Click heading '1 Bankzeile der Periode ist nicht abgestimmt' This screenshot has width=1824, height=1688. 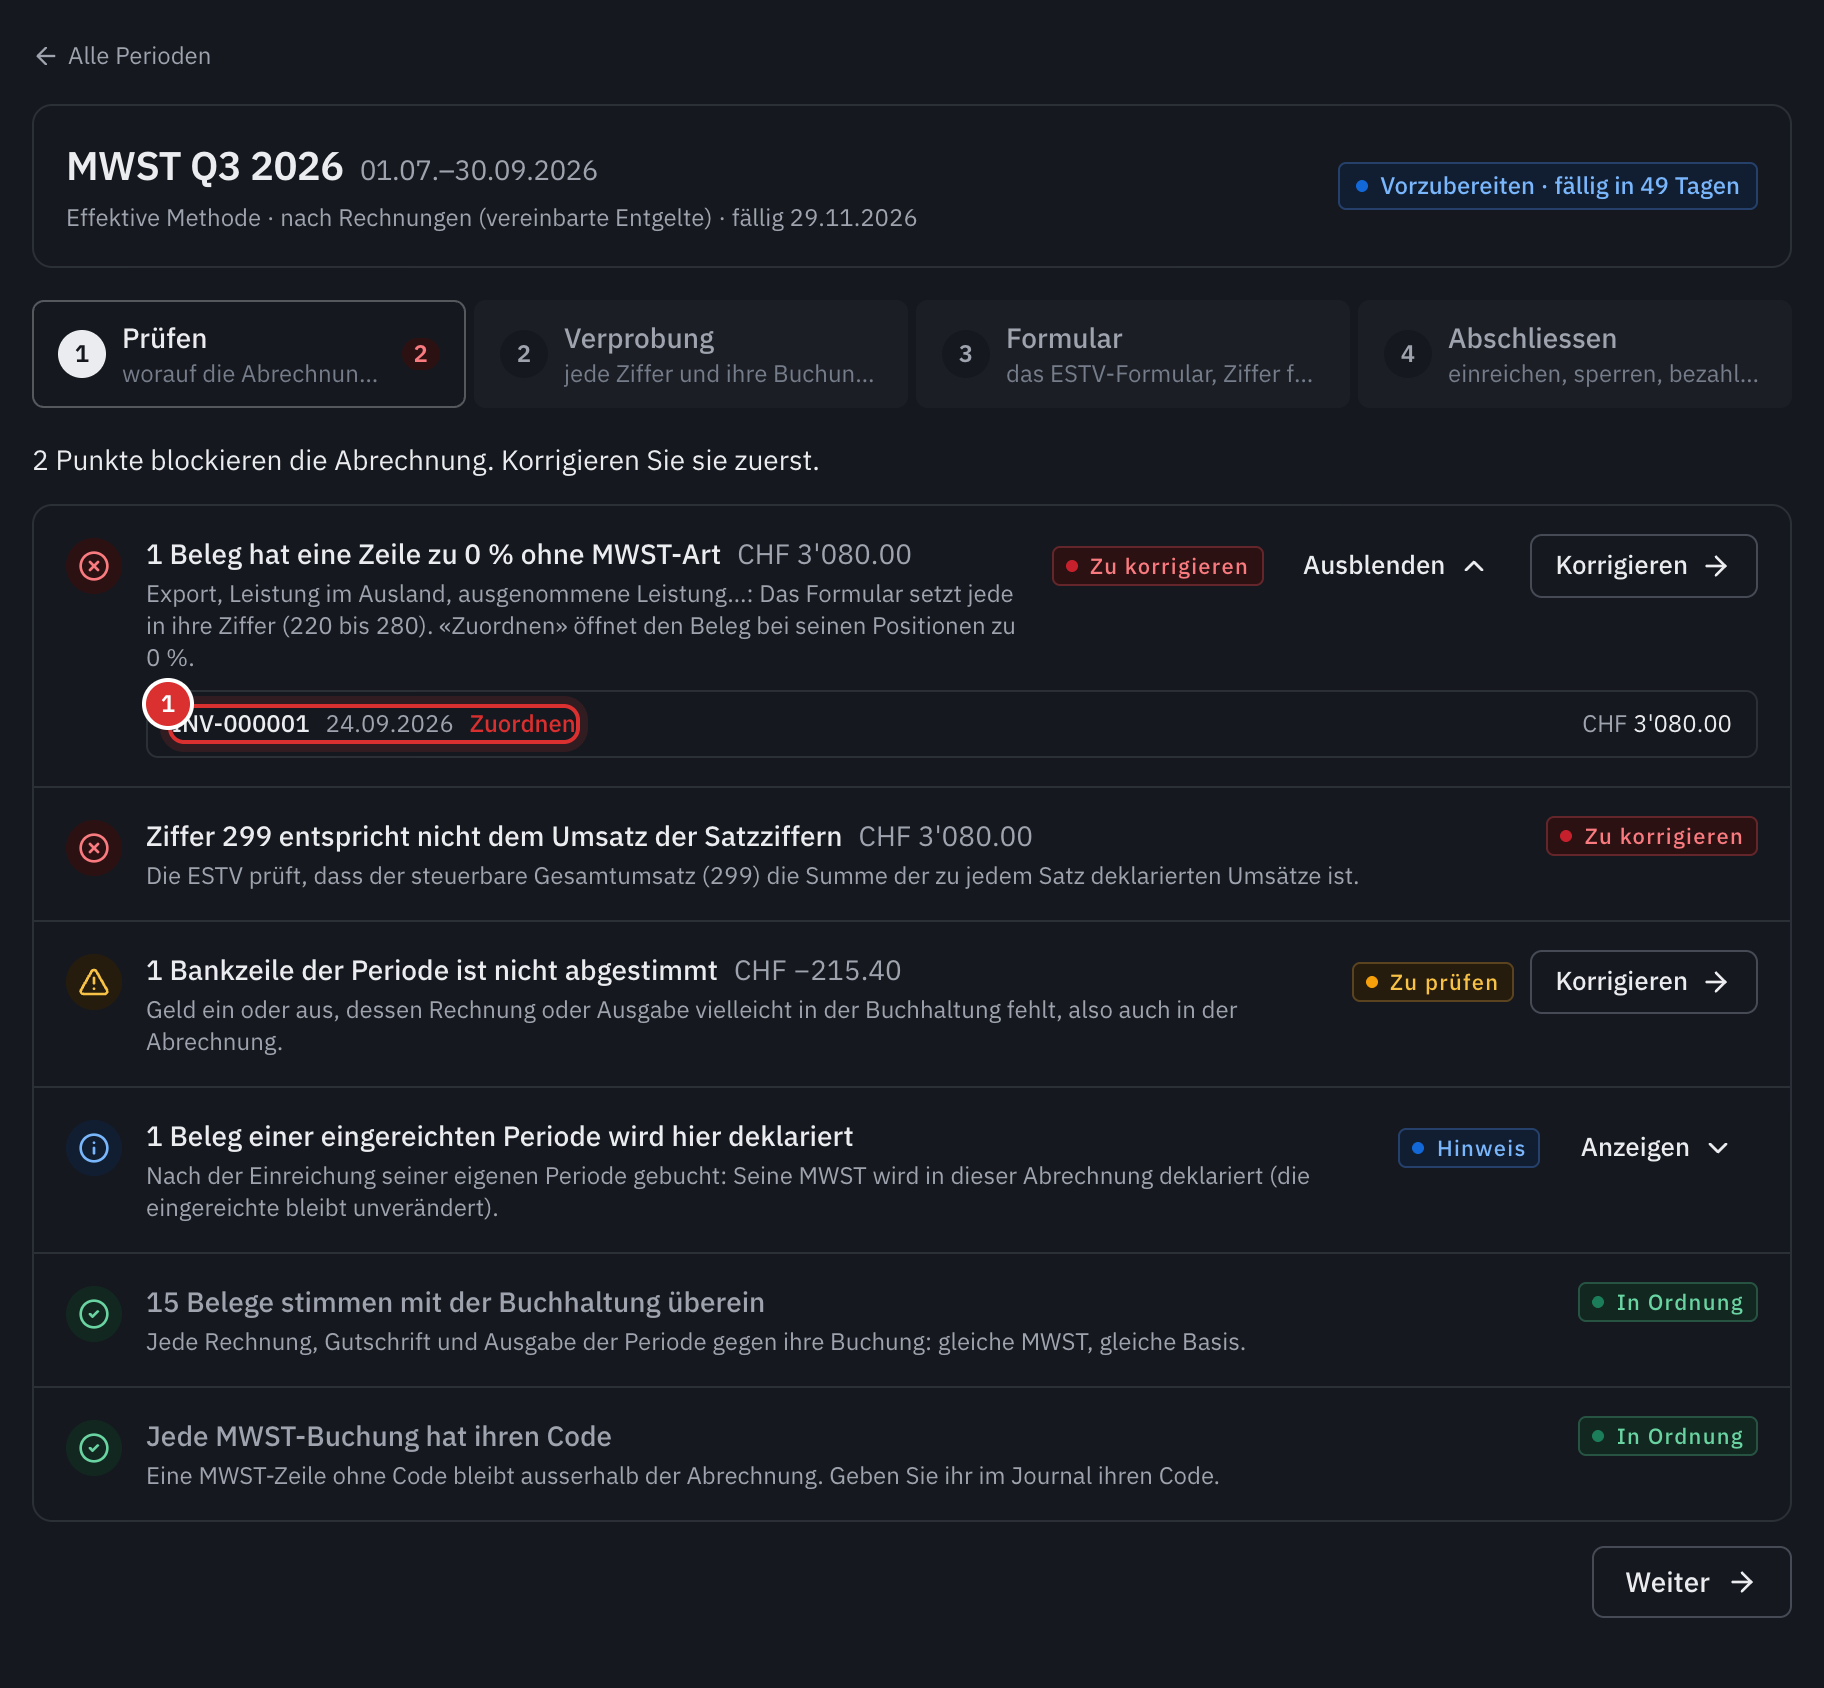[432, 971]
